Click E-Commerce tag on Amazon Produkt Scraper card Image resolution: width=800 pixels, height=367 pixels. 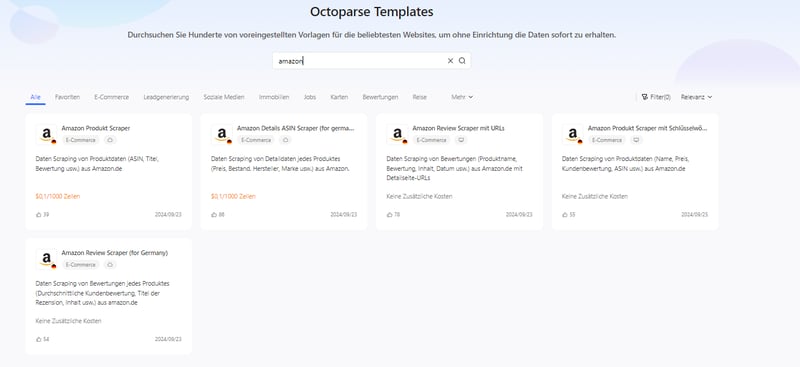81,140
